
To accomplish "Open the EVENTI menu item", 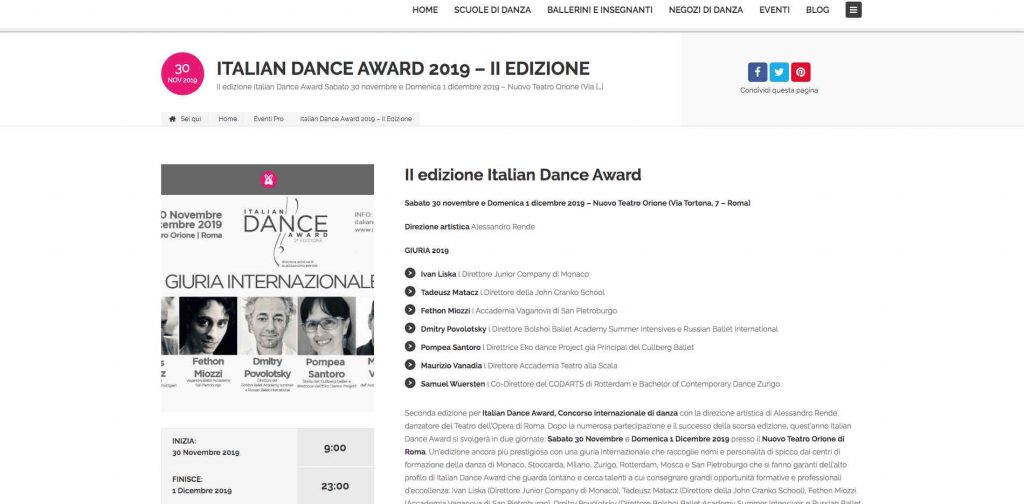I will click(x=774, y=10).
